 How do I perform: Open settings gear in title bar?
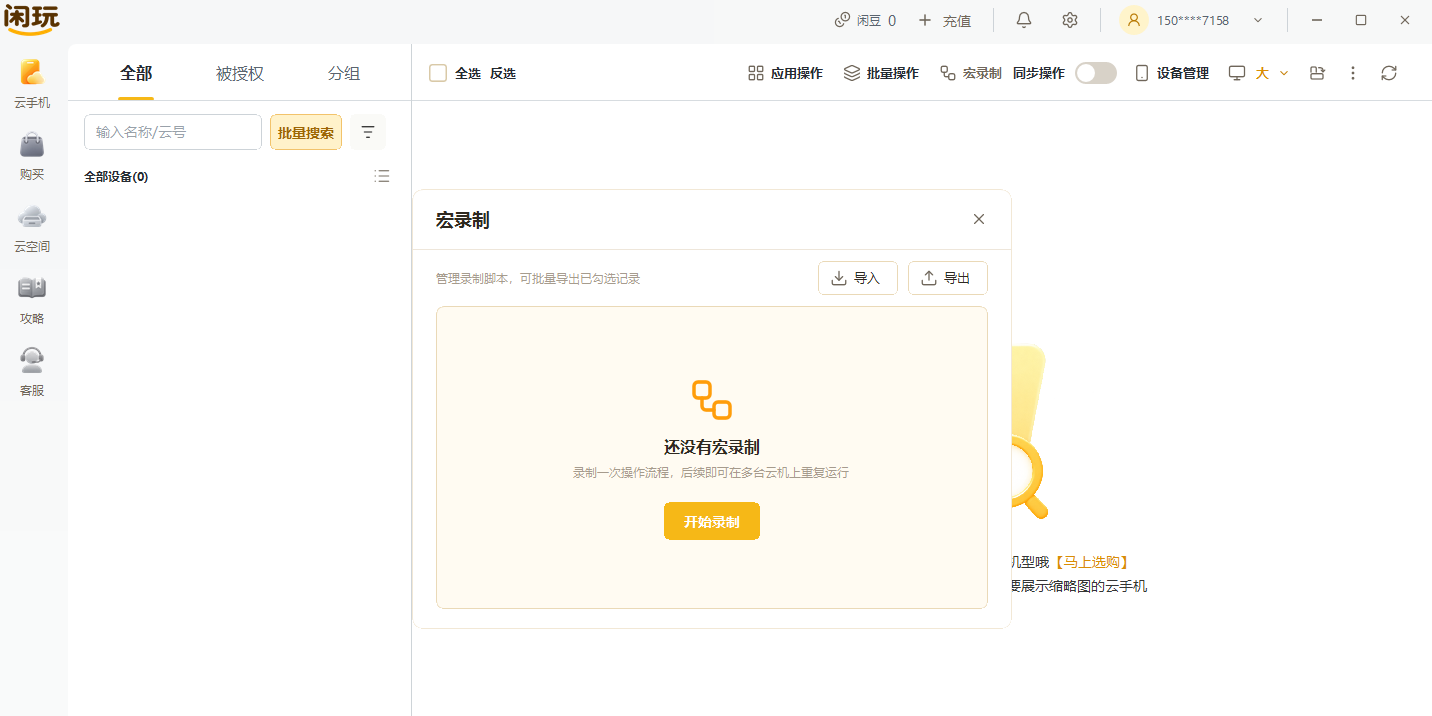pos(1069,20)
